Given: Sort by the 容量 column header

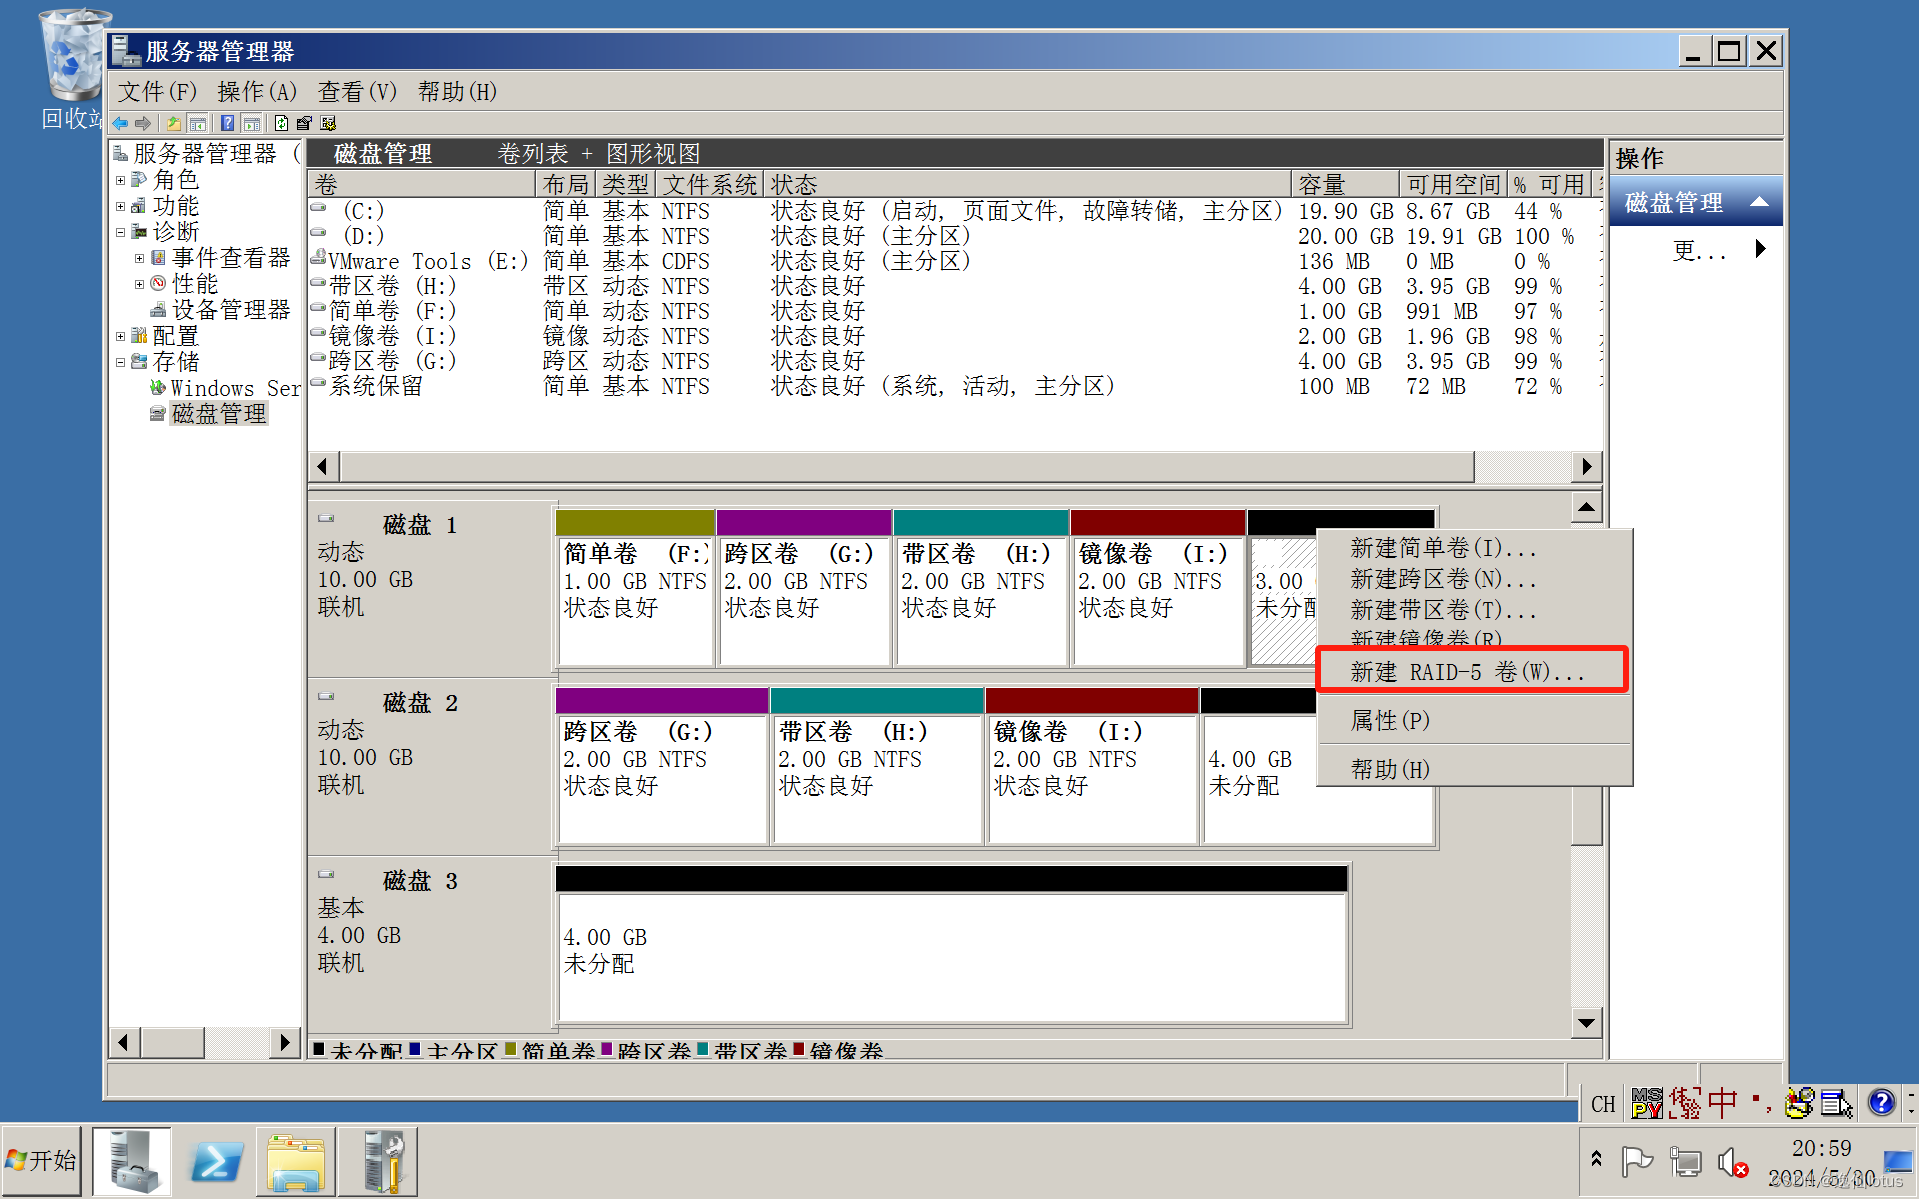Looking at the screenshot, I should (1345, 185).
